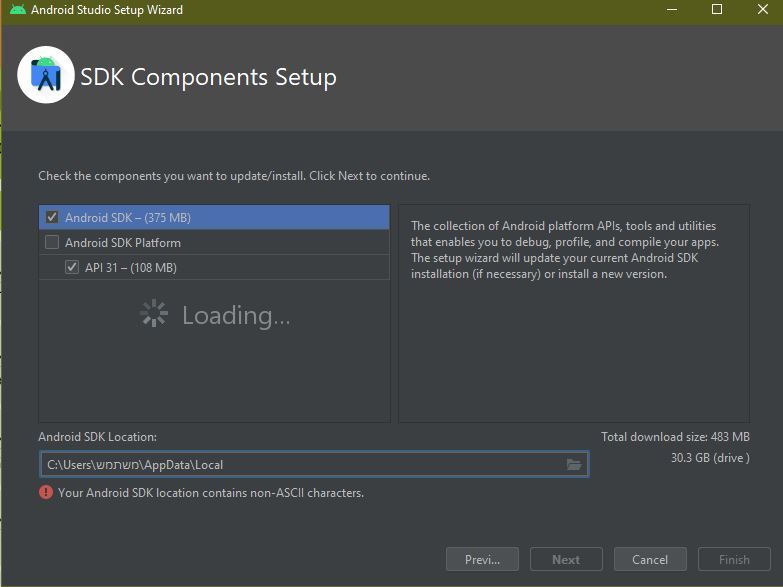Click the Android icon in the title bar
The width and height of the screenshot is (783, 587).
[x=17, y=10]
